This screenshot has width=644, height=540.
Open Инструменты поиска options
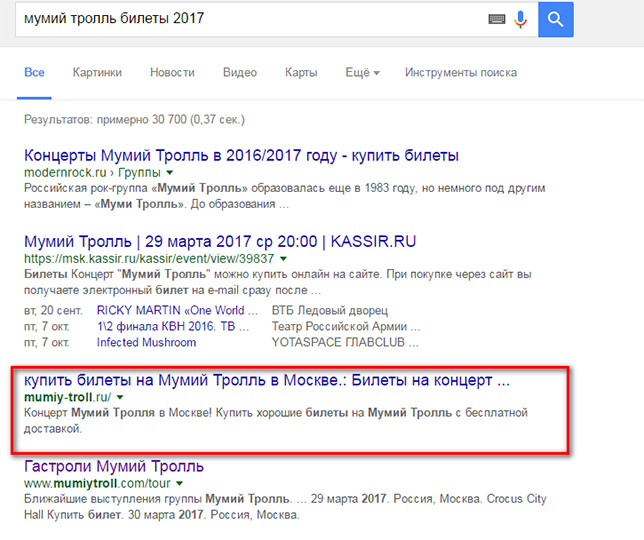point(461,73)
